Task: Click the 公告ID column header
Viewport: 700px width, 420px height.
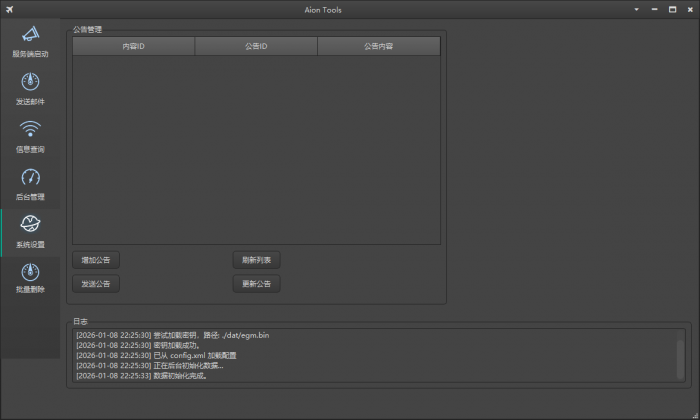Action: tap(256, 46)
